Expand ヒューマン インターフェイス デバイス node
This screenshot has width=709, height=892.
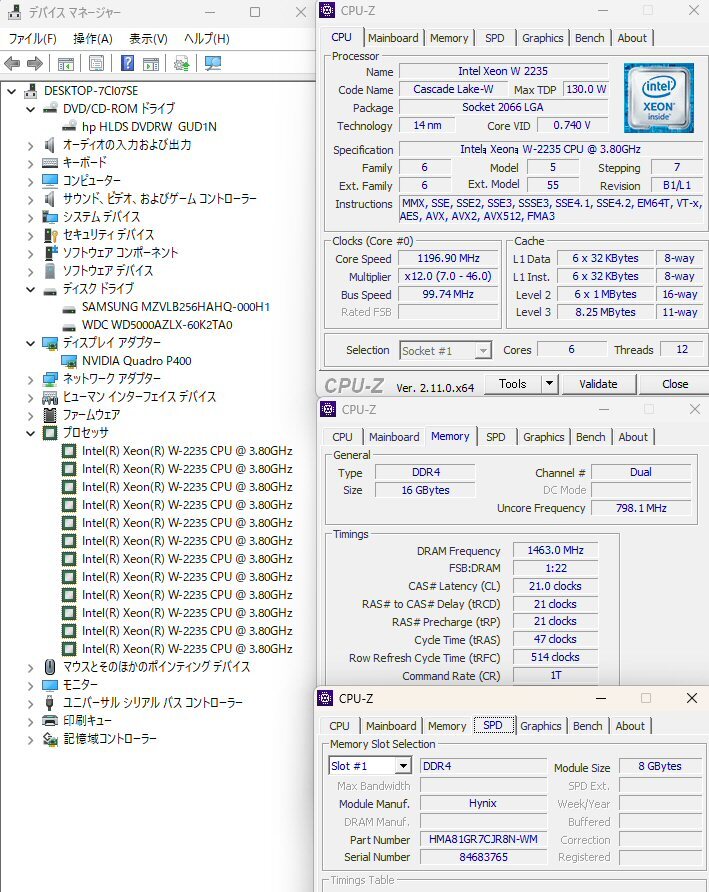pyautogui.click(x=31, y=397)
